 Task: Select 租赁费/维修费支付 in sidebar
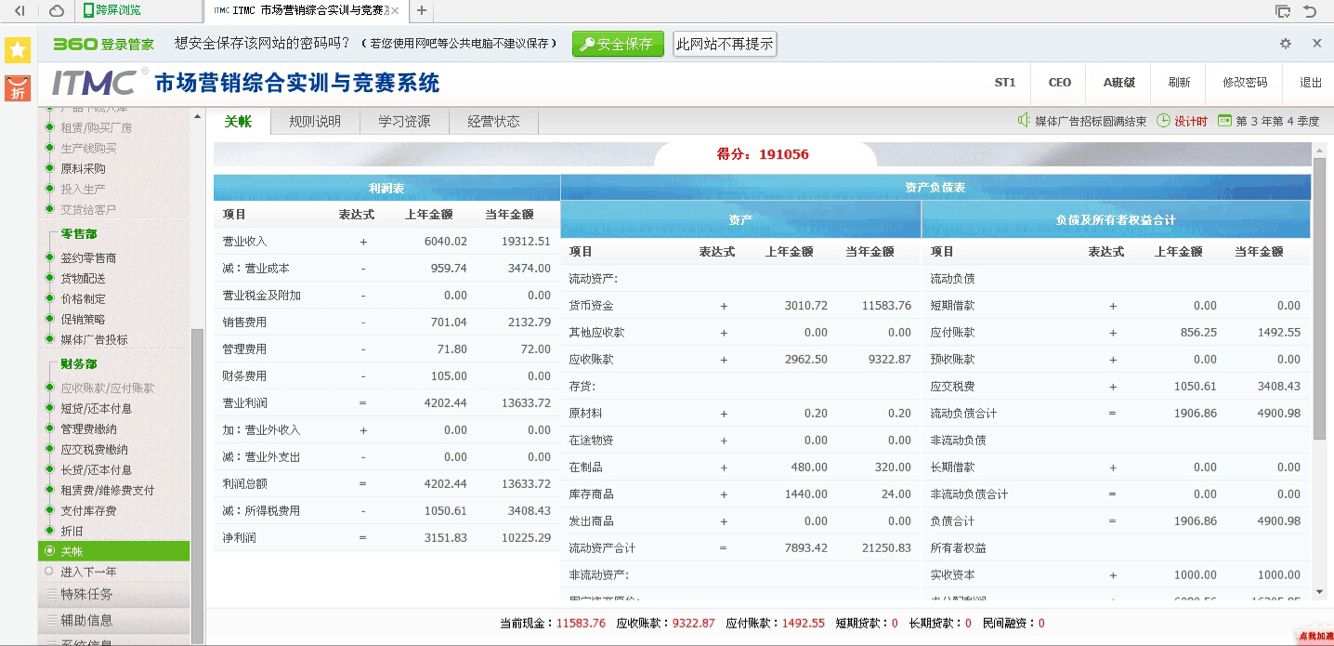(107, 490)
